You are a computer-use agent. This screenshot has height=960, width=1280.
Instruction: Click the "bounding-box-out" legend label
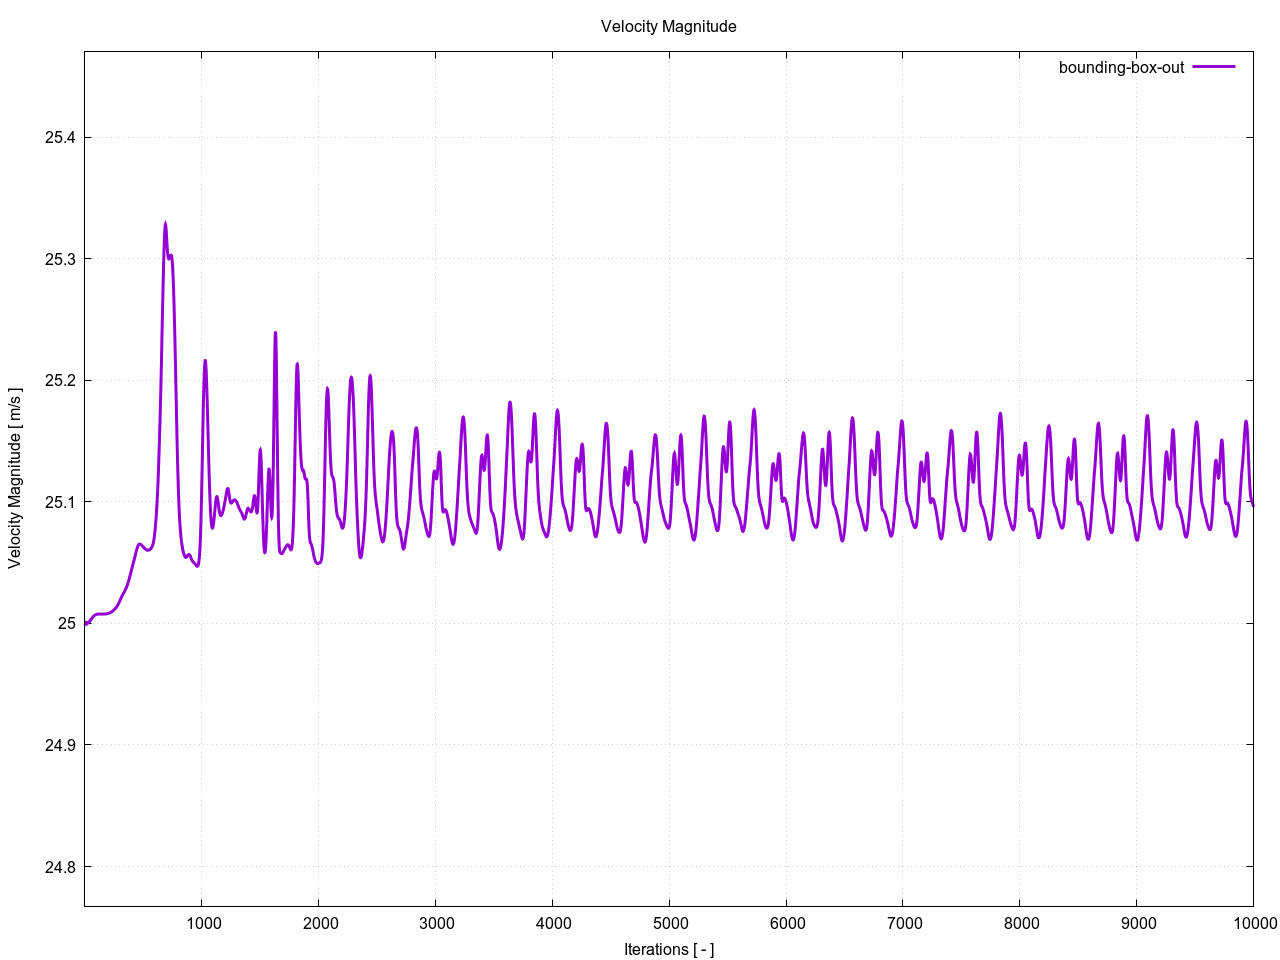coord(1121,68)
